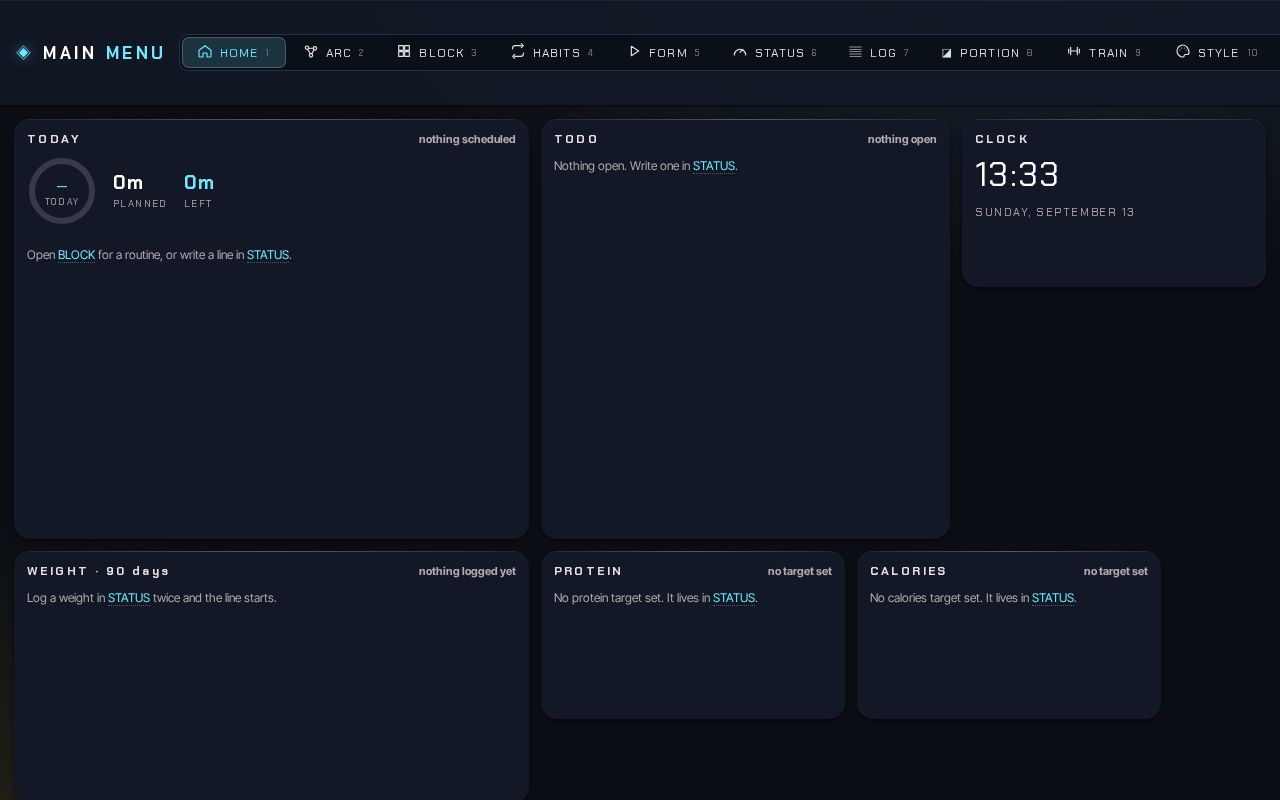Image resolution: width=1280 pixels, height=800 pixels.
Task: Select the STATUS tab label
Action: [780, 53]
